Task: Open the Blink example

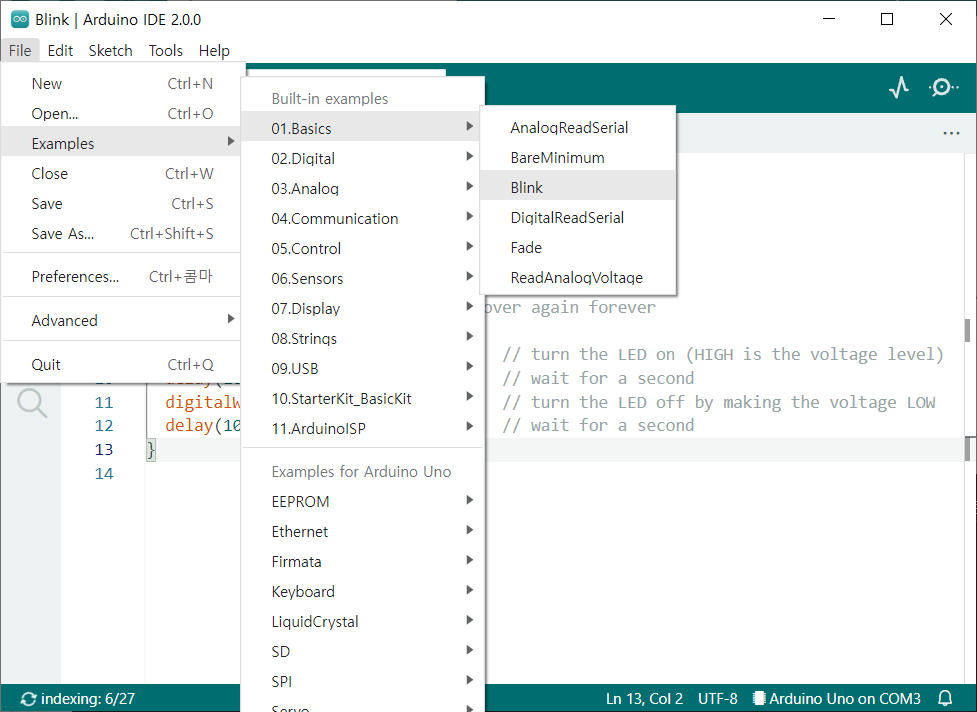Action: (x=578, y=187)
